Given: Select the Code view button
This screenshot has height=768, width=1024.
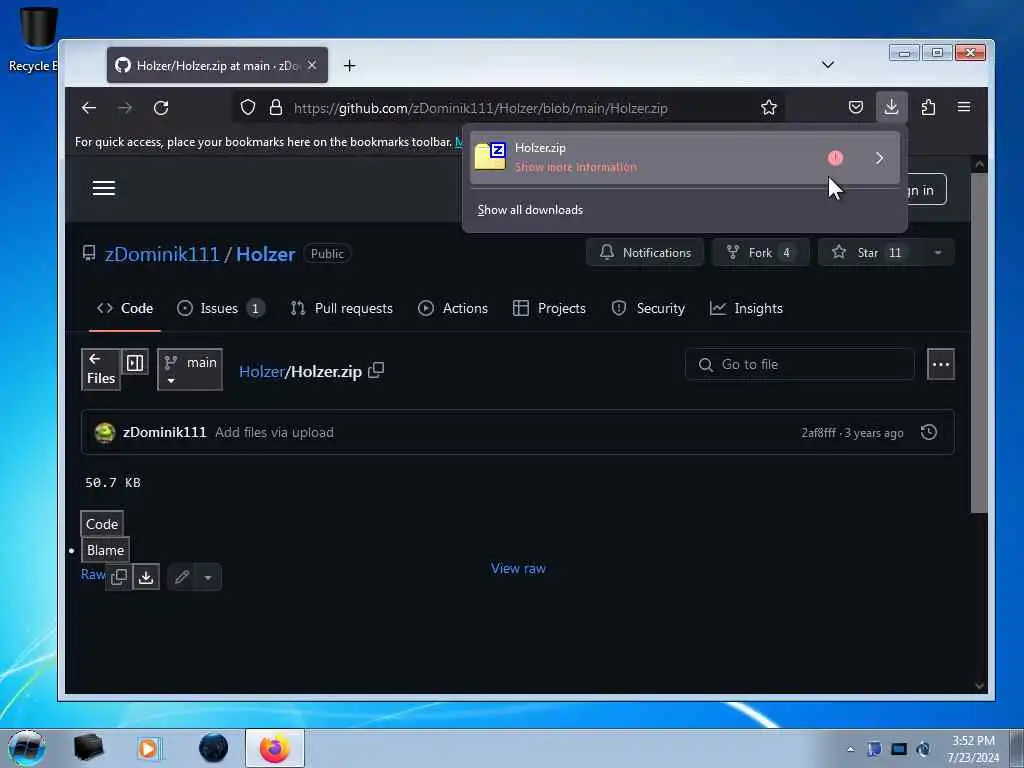Looking at the screenshot, I should [102, 524].
